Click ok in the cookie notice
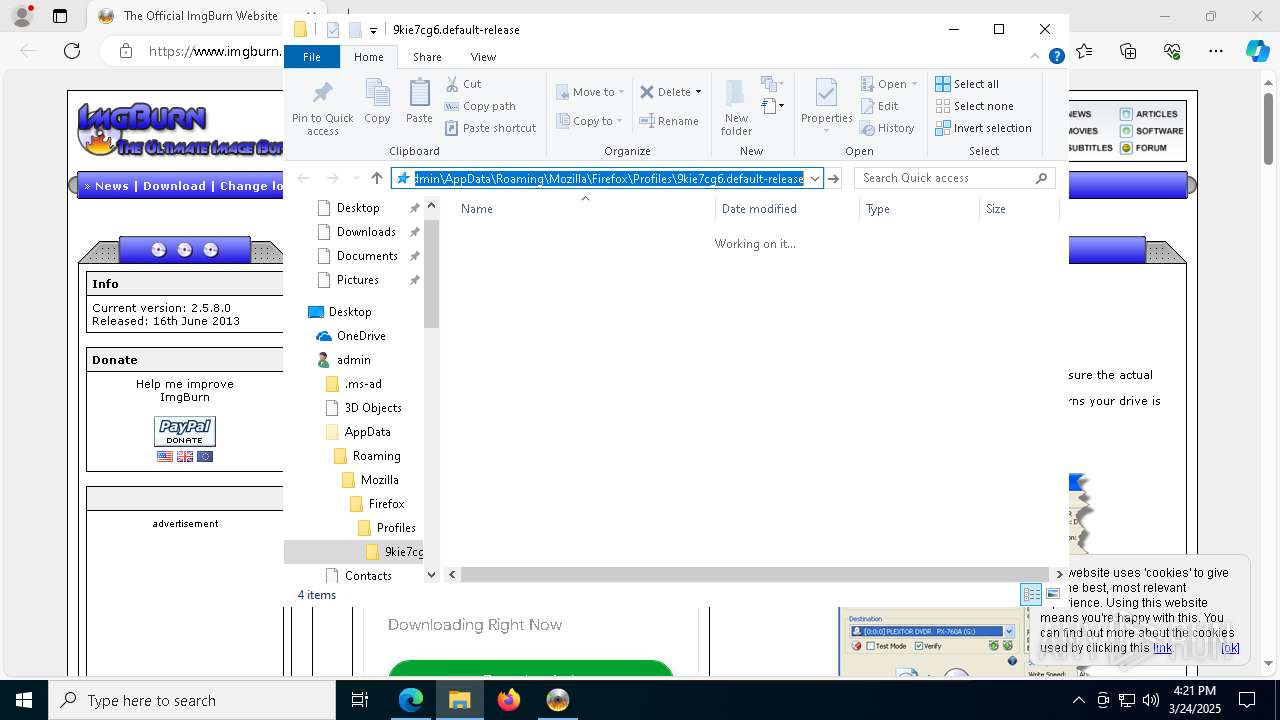This screenshot has width=1280, height=720. point(1230,648)
